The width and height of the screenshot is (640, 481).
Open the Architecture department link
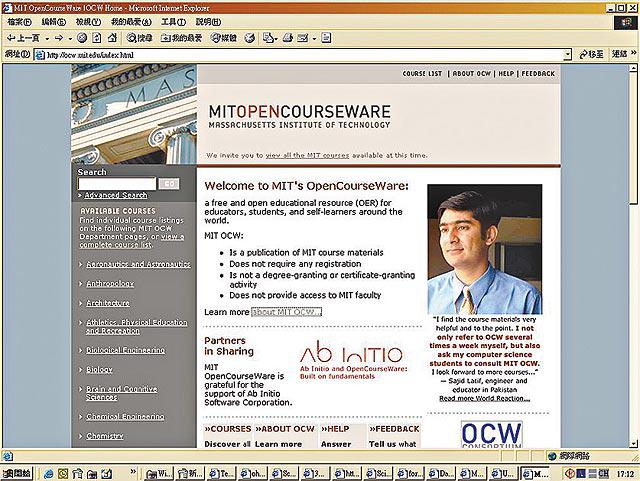(108, 303)
